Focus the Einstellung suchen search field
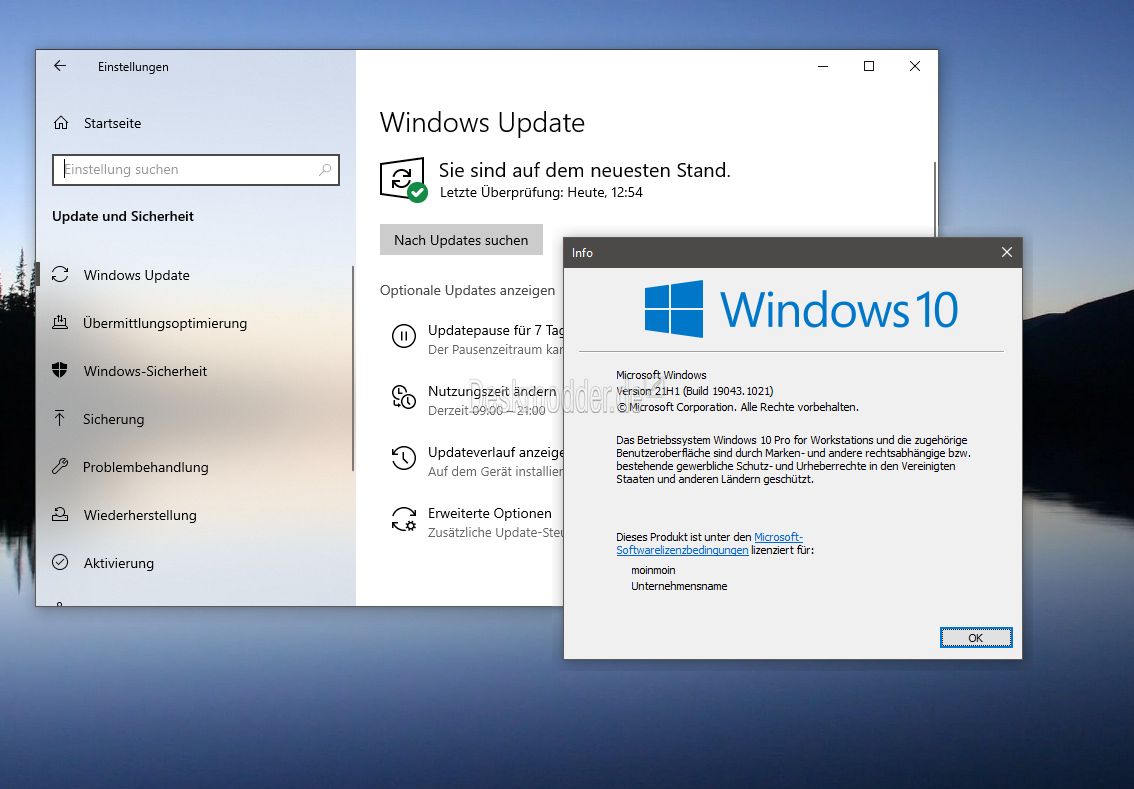The image size is (1134, 789). [195, 169]
